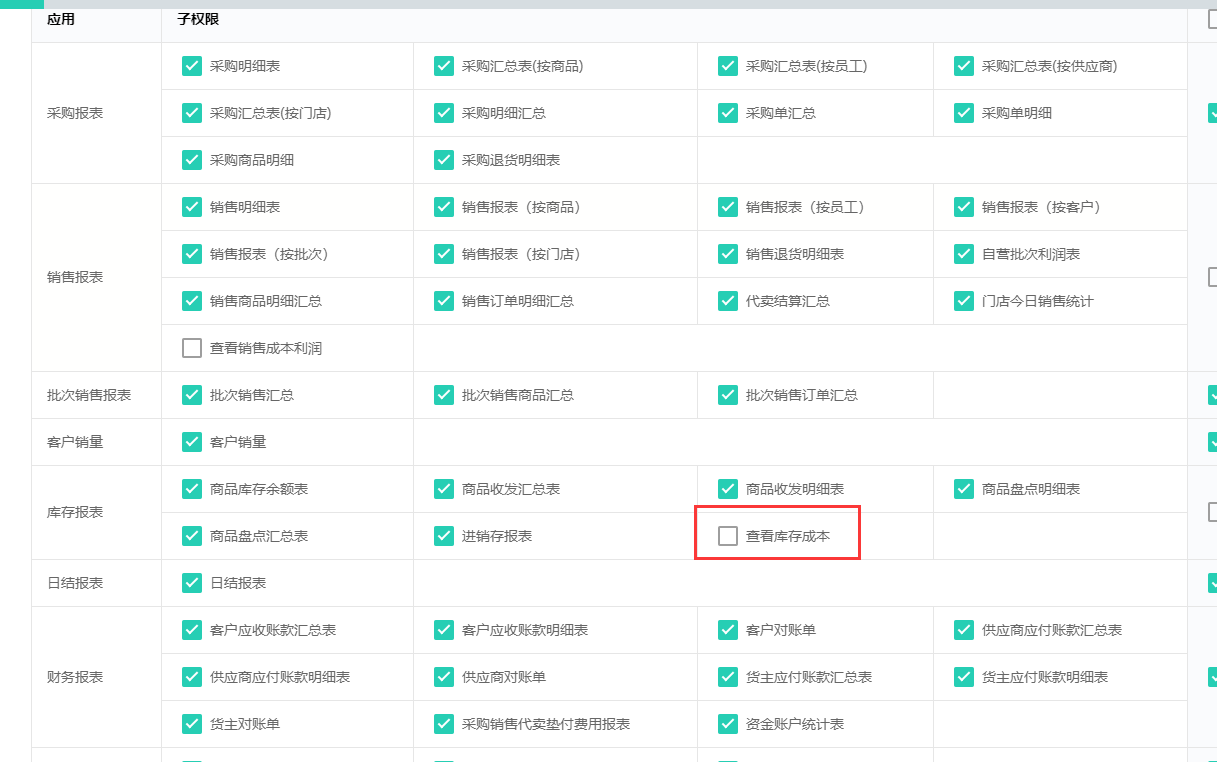The height and width of the screenshot is (762, 1217).
Task: Uncheck the 货主对账单 checkbox
Action: (192, 724)
